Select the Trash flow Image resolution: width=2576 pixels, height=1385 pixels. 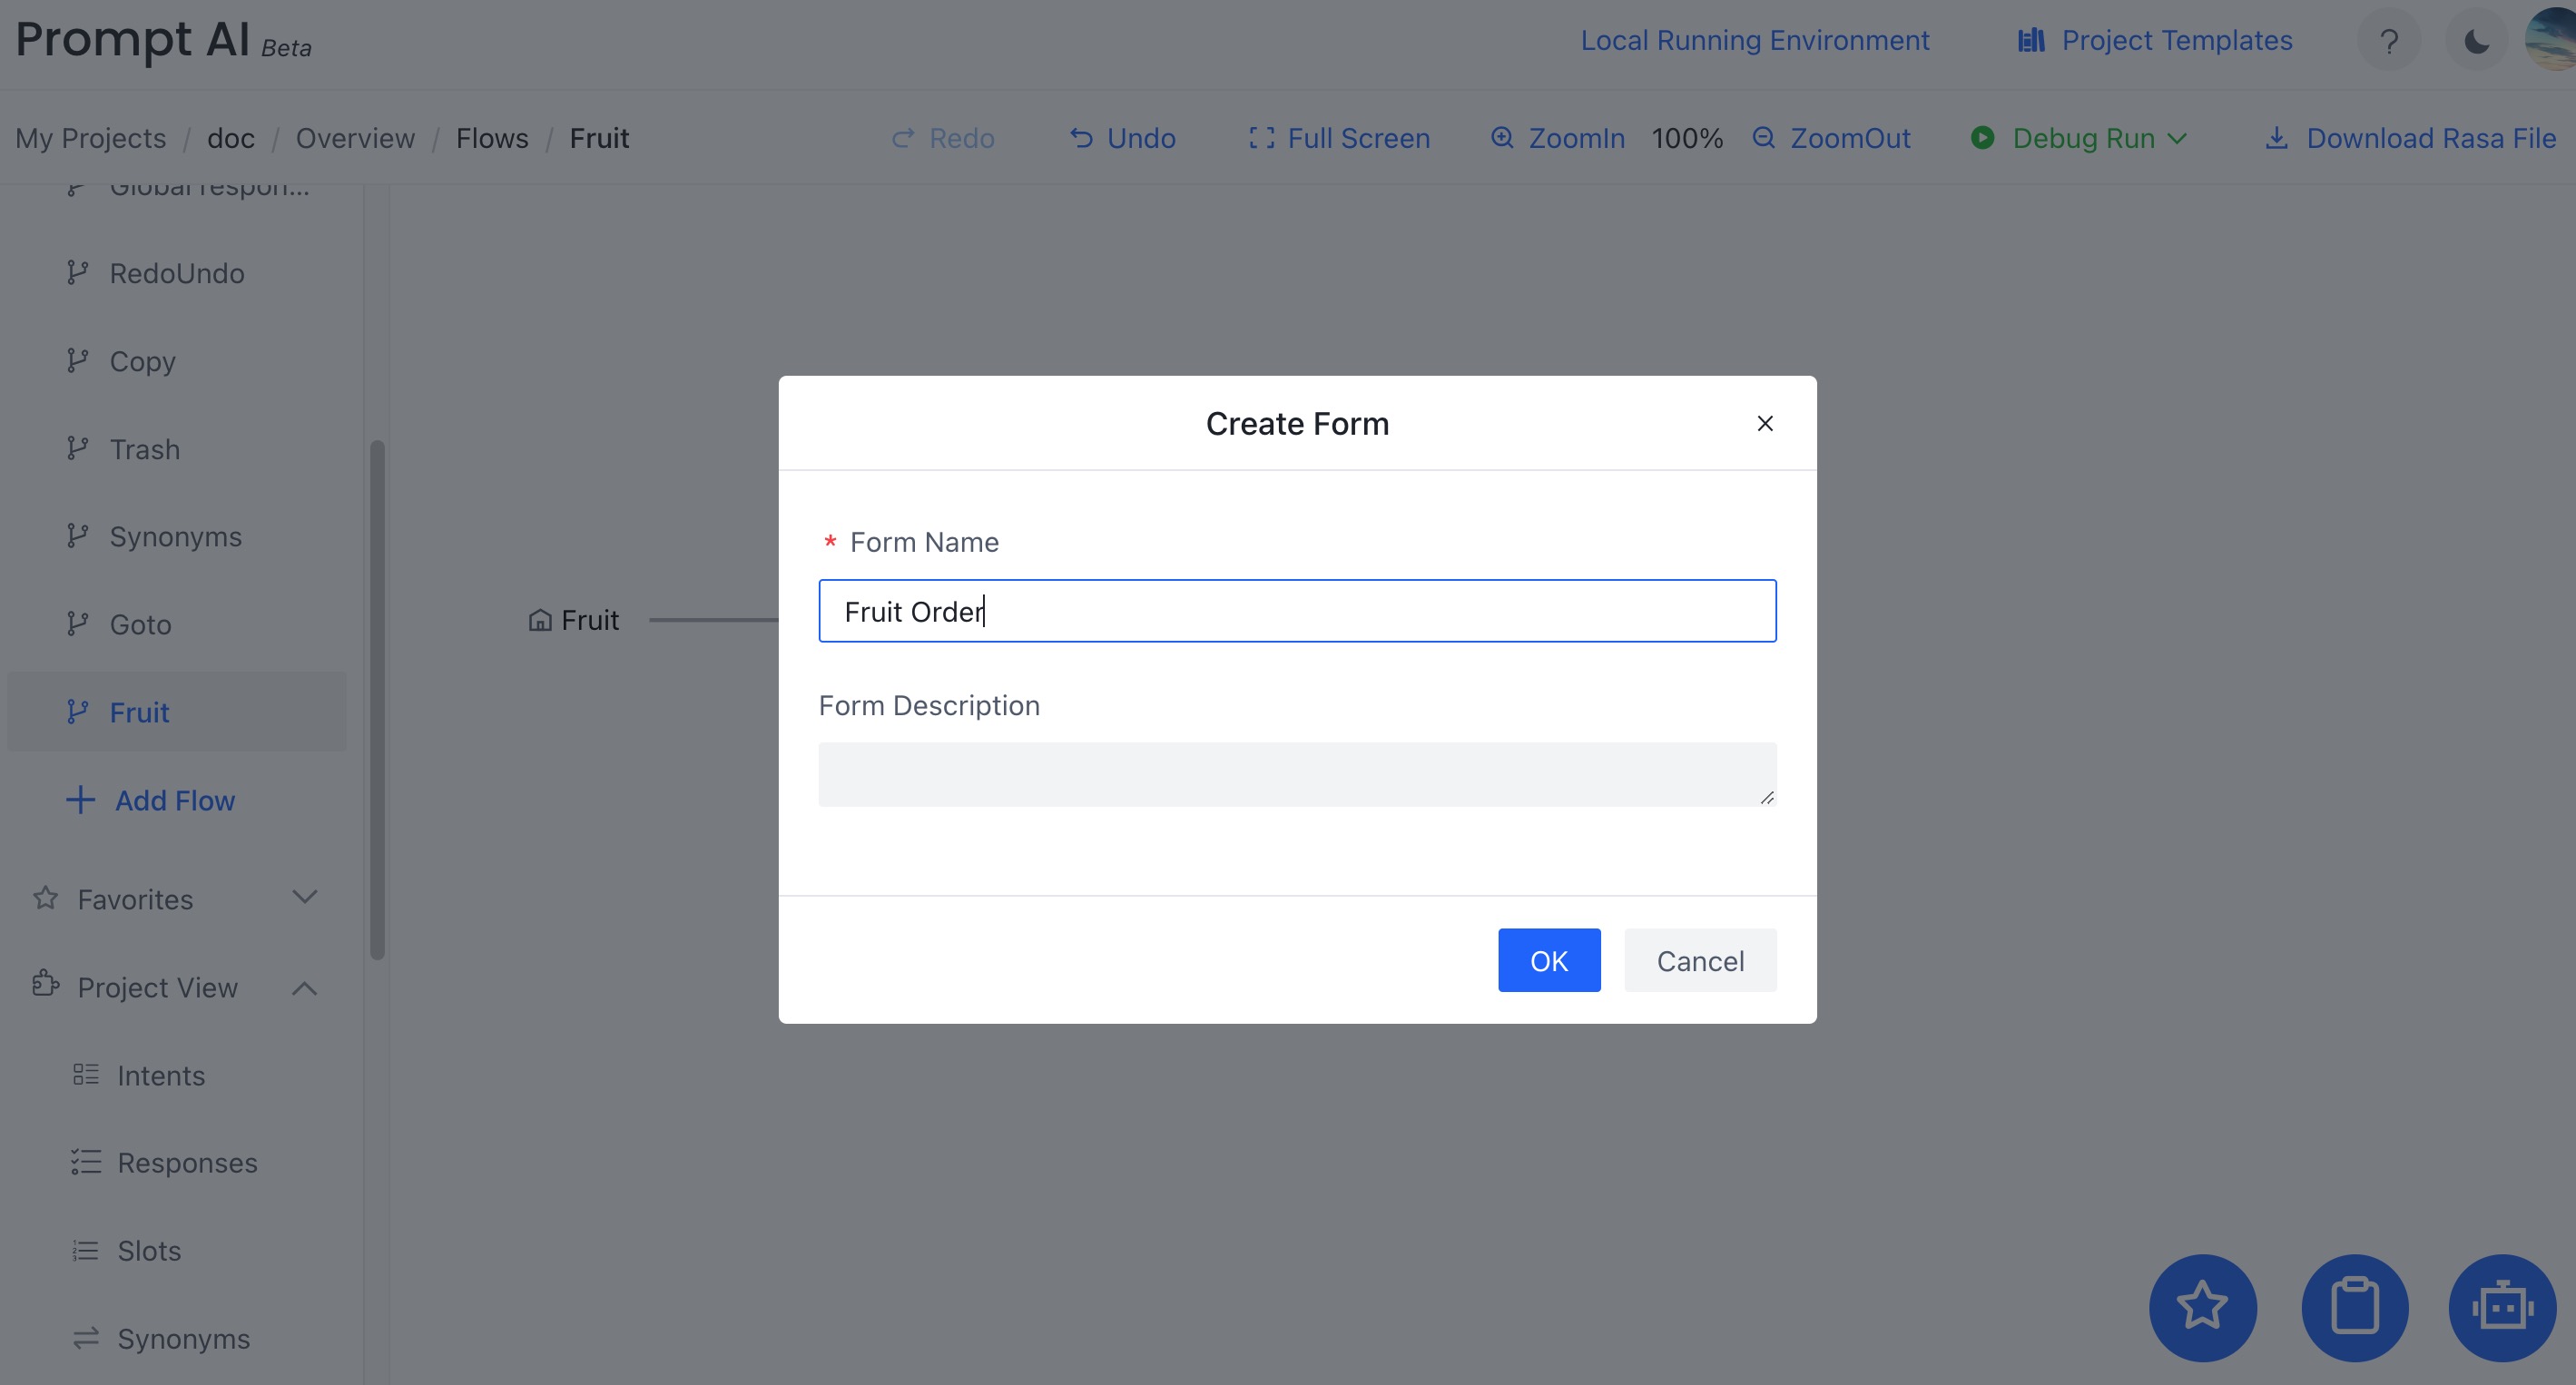pos(177,449)
